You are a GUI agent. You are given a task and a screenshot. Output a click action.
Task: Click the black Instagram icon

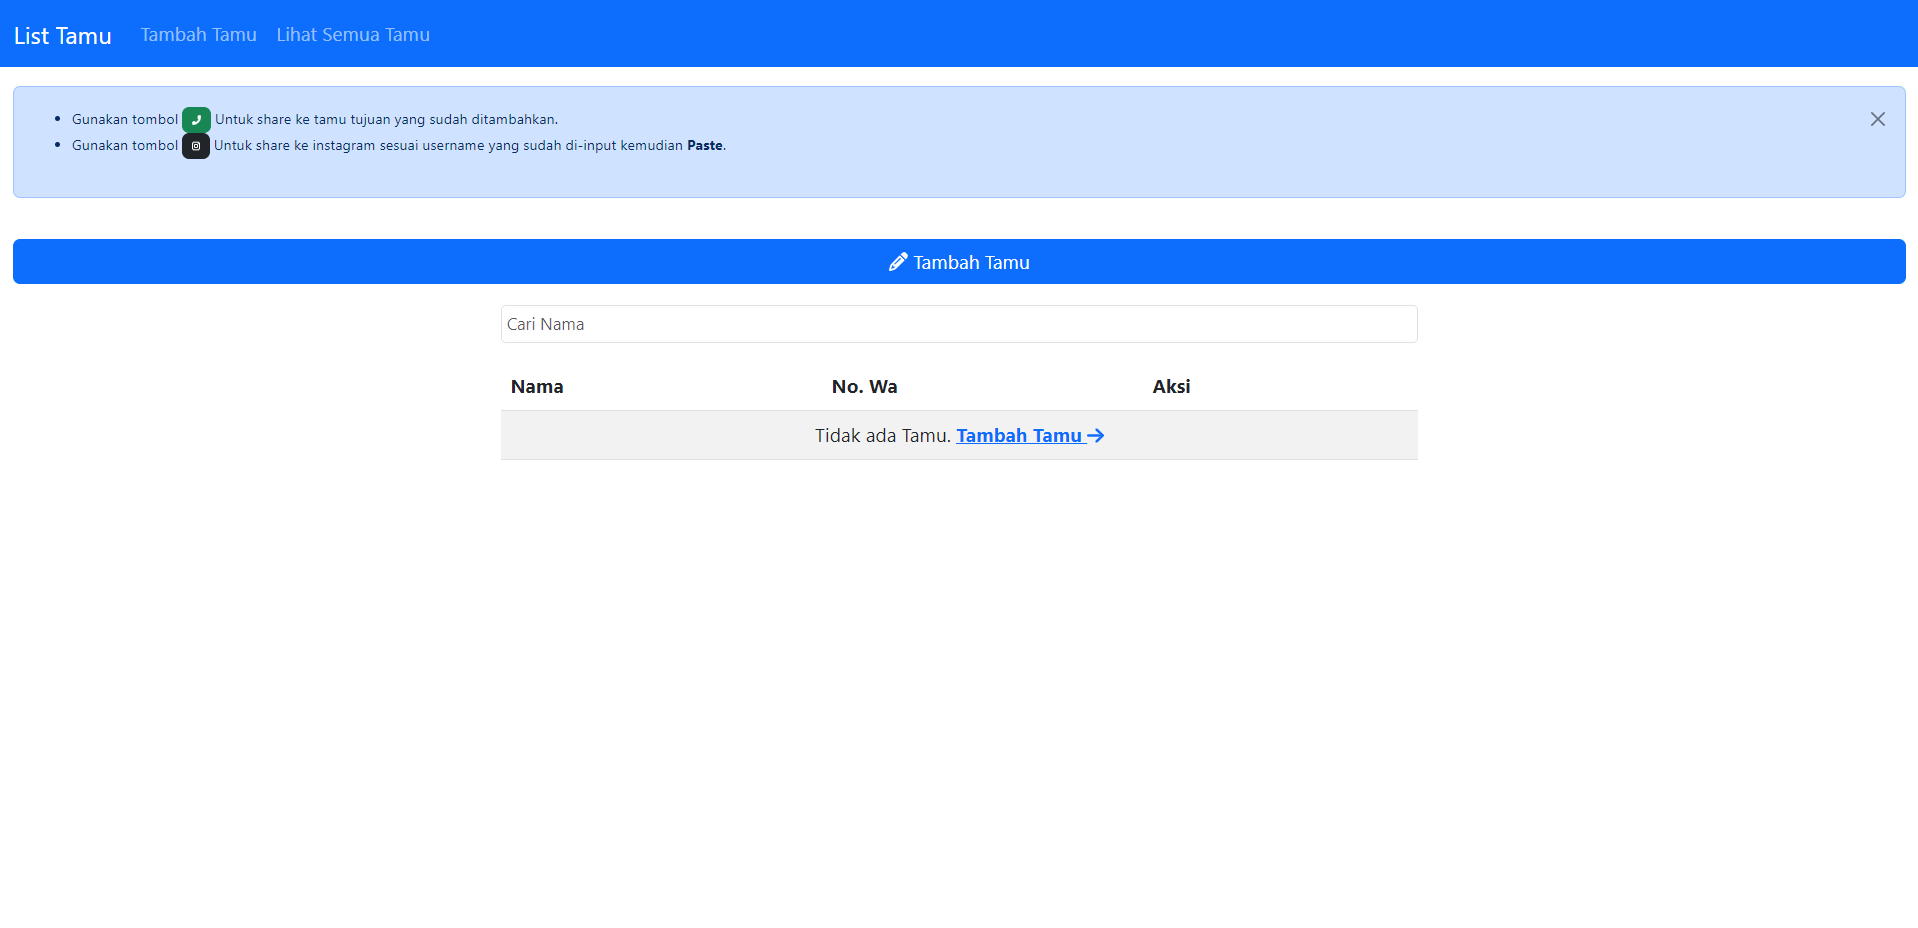[x=196, y=146]
